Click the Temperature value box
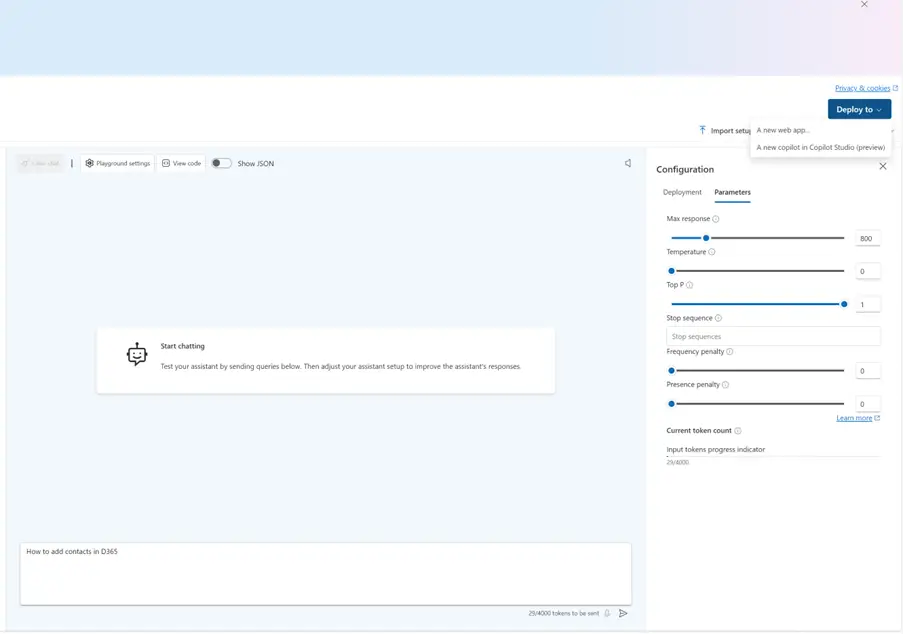 click(x=868, y=271)
